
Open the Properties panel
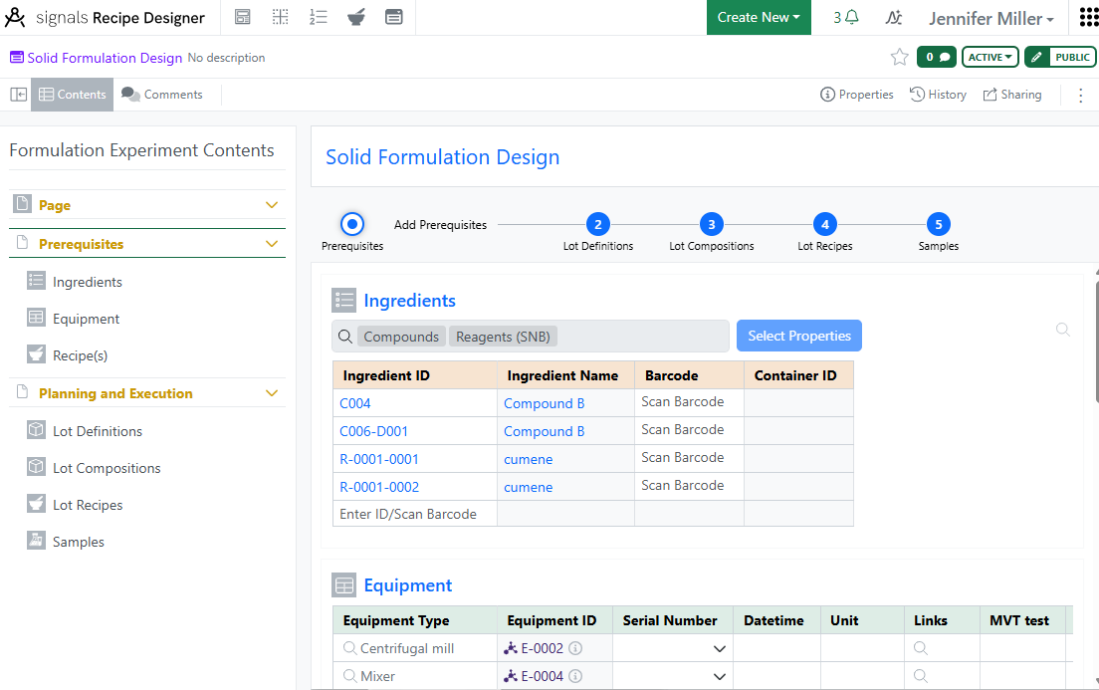coord(856,95)
